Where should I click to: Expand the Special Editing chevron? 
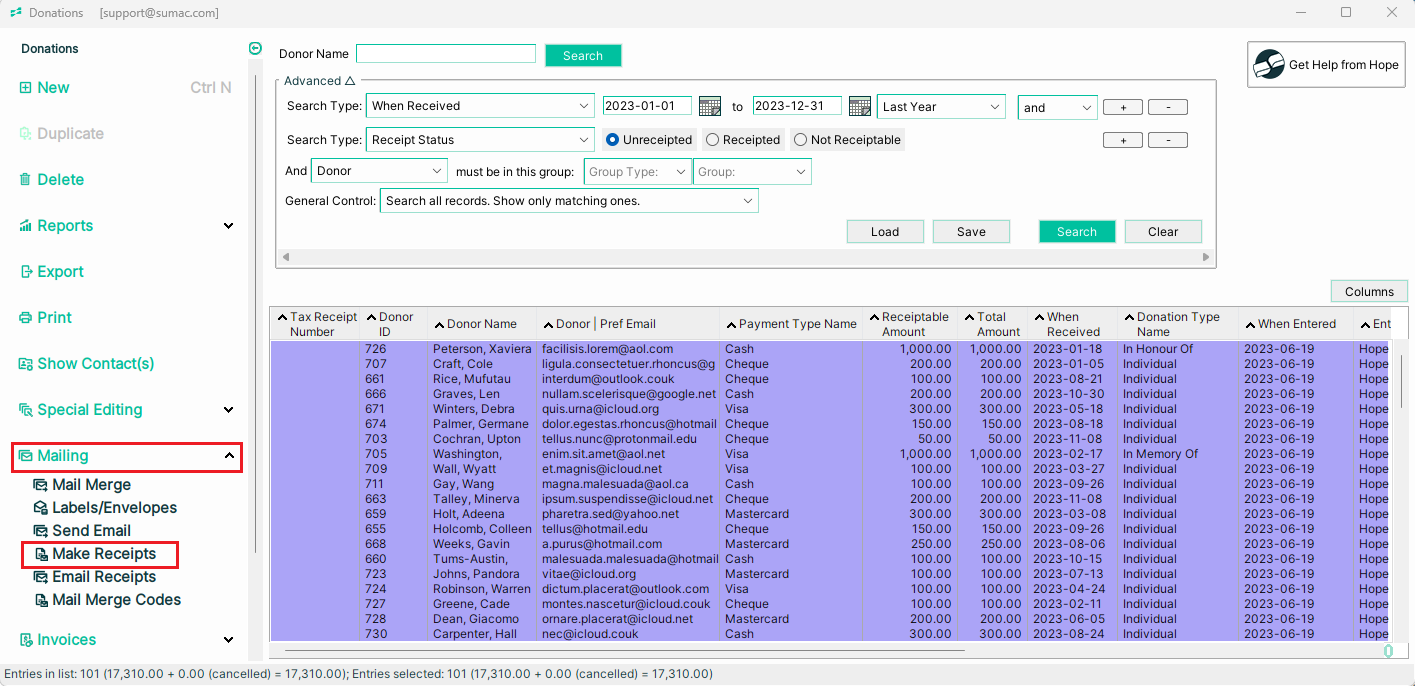point(229,410)
